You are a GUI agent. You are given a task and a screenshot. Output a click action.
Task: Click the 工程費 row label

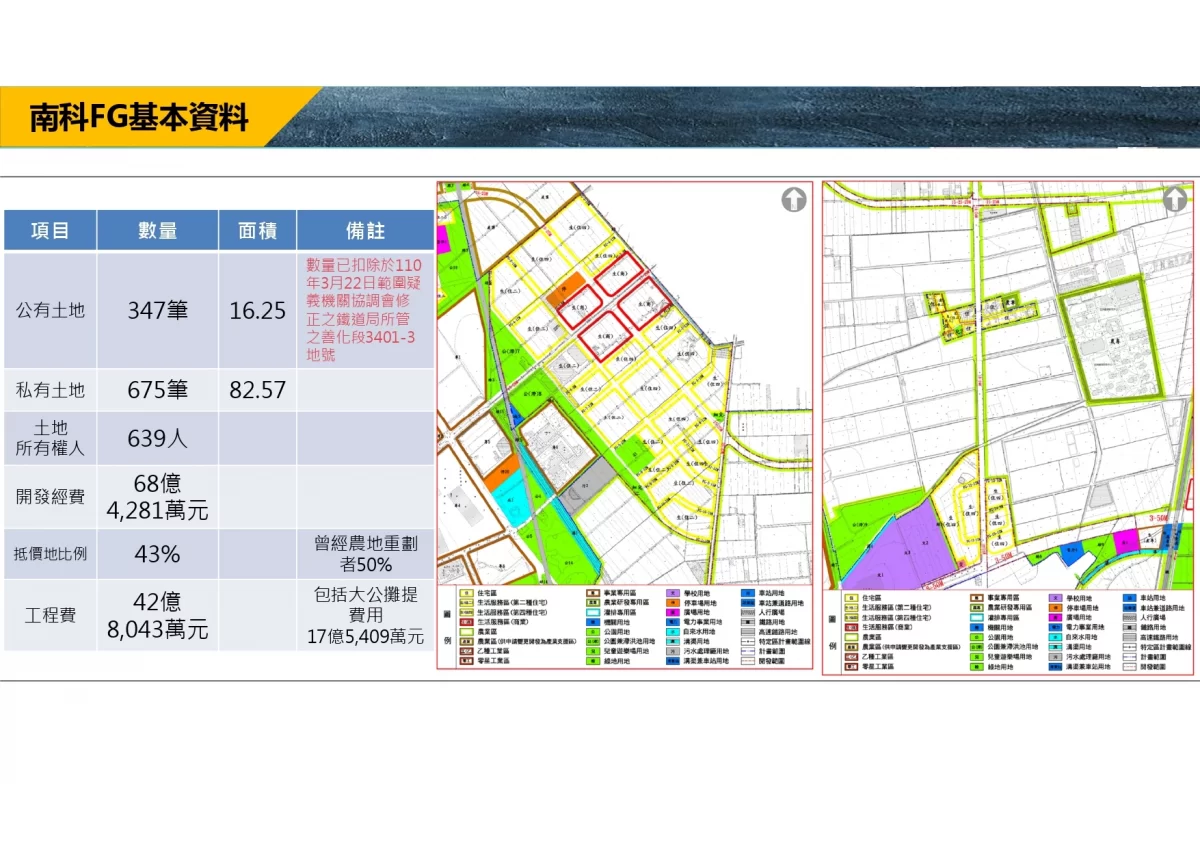(x=50, y=616)
